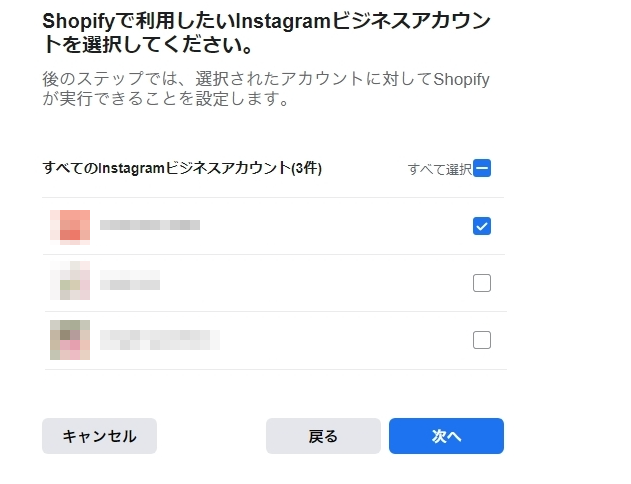The height and width of the screenshot is (484, 631).
Task: Check the third Instagram account checkbox
Action: click(x=482, y=340)
